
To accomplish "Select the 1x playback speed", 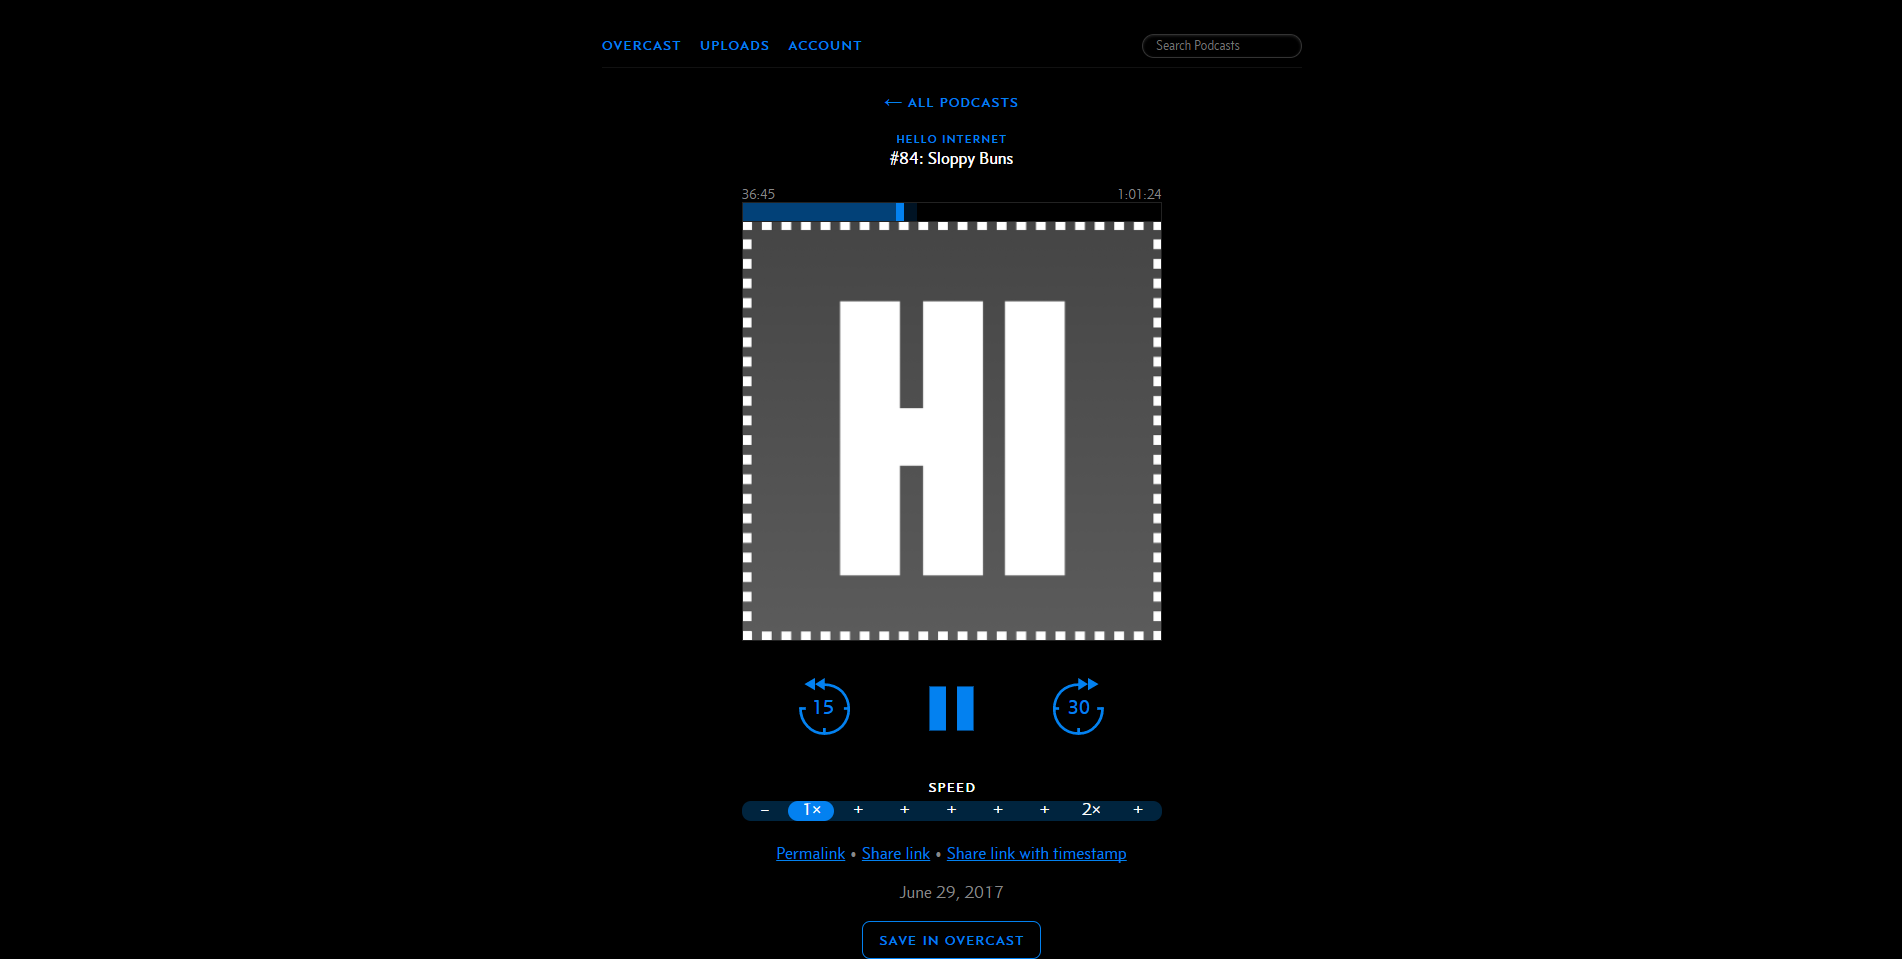I will [x=811, y=810].
